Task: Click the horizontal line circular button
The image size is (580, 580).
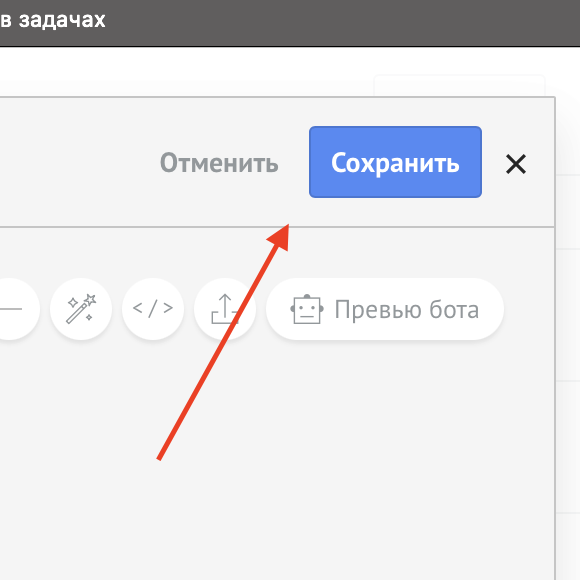Action: pos(10,309)
